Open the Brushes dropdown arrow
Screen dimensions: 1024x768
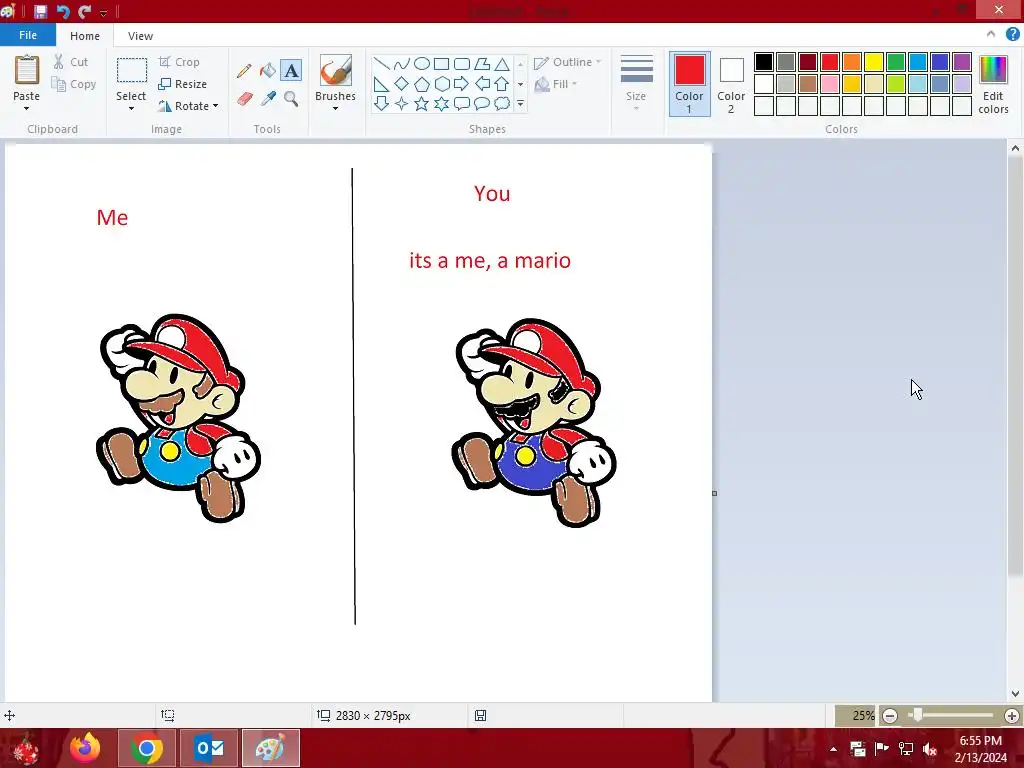[x=336, y=108]
